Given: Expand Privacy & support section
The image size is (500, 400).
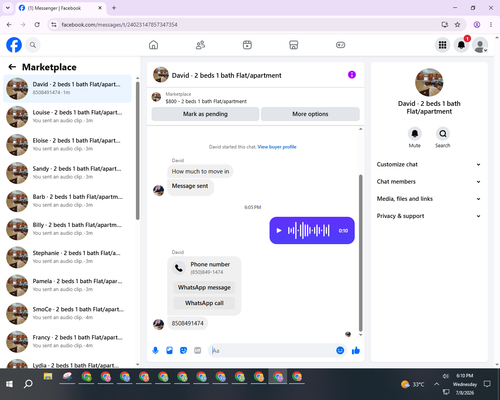Looking at the screenshot, I should point(429,216).
